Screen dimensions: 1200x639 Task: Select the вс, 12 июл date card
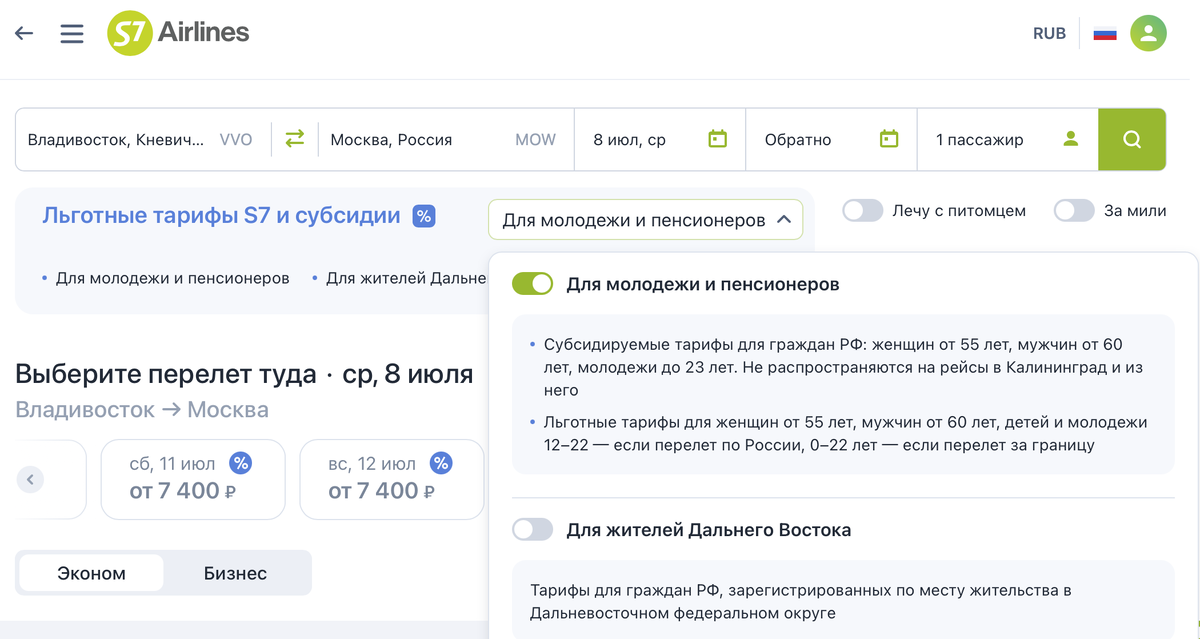(x=391, y=479)
